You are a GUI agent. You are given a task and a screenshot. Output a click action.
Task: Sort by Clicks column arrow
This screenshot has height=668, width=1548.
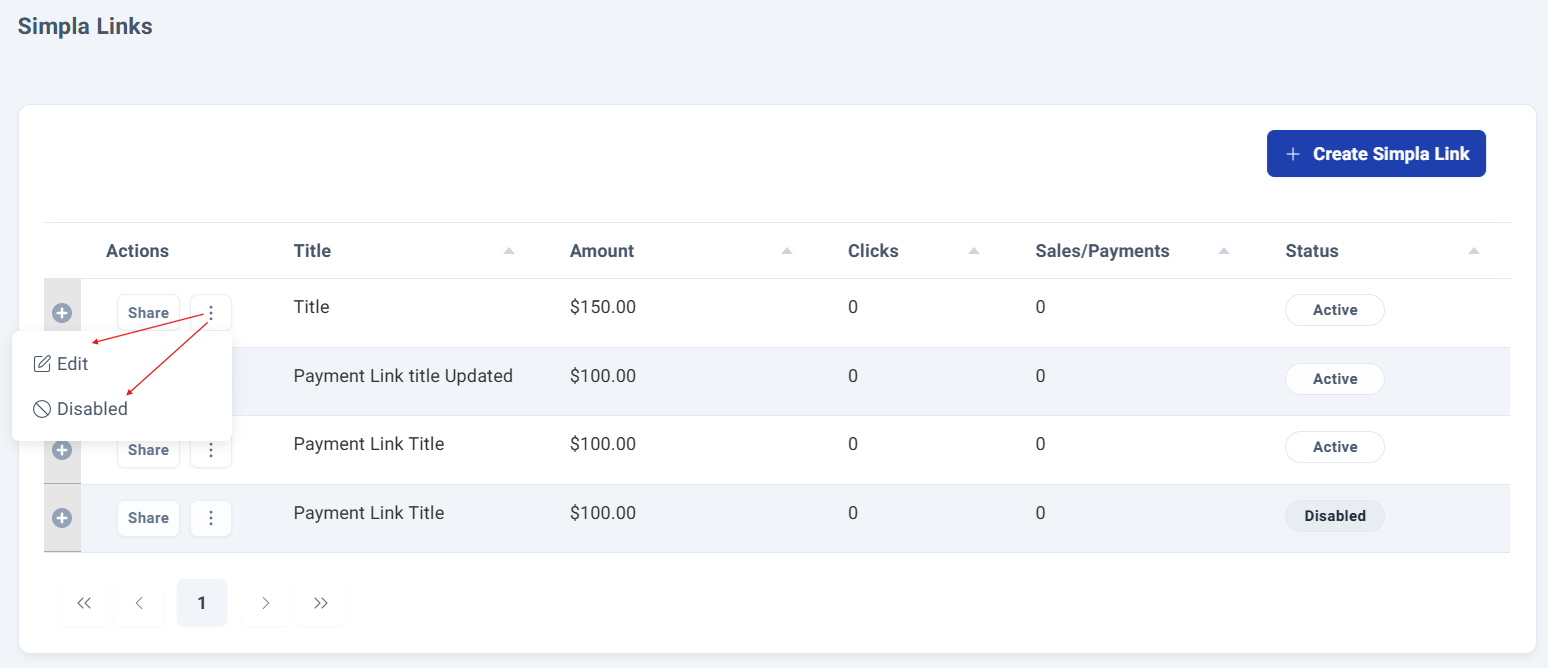coord(974,251)
